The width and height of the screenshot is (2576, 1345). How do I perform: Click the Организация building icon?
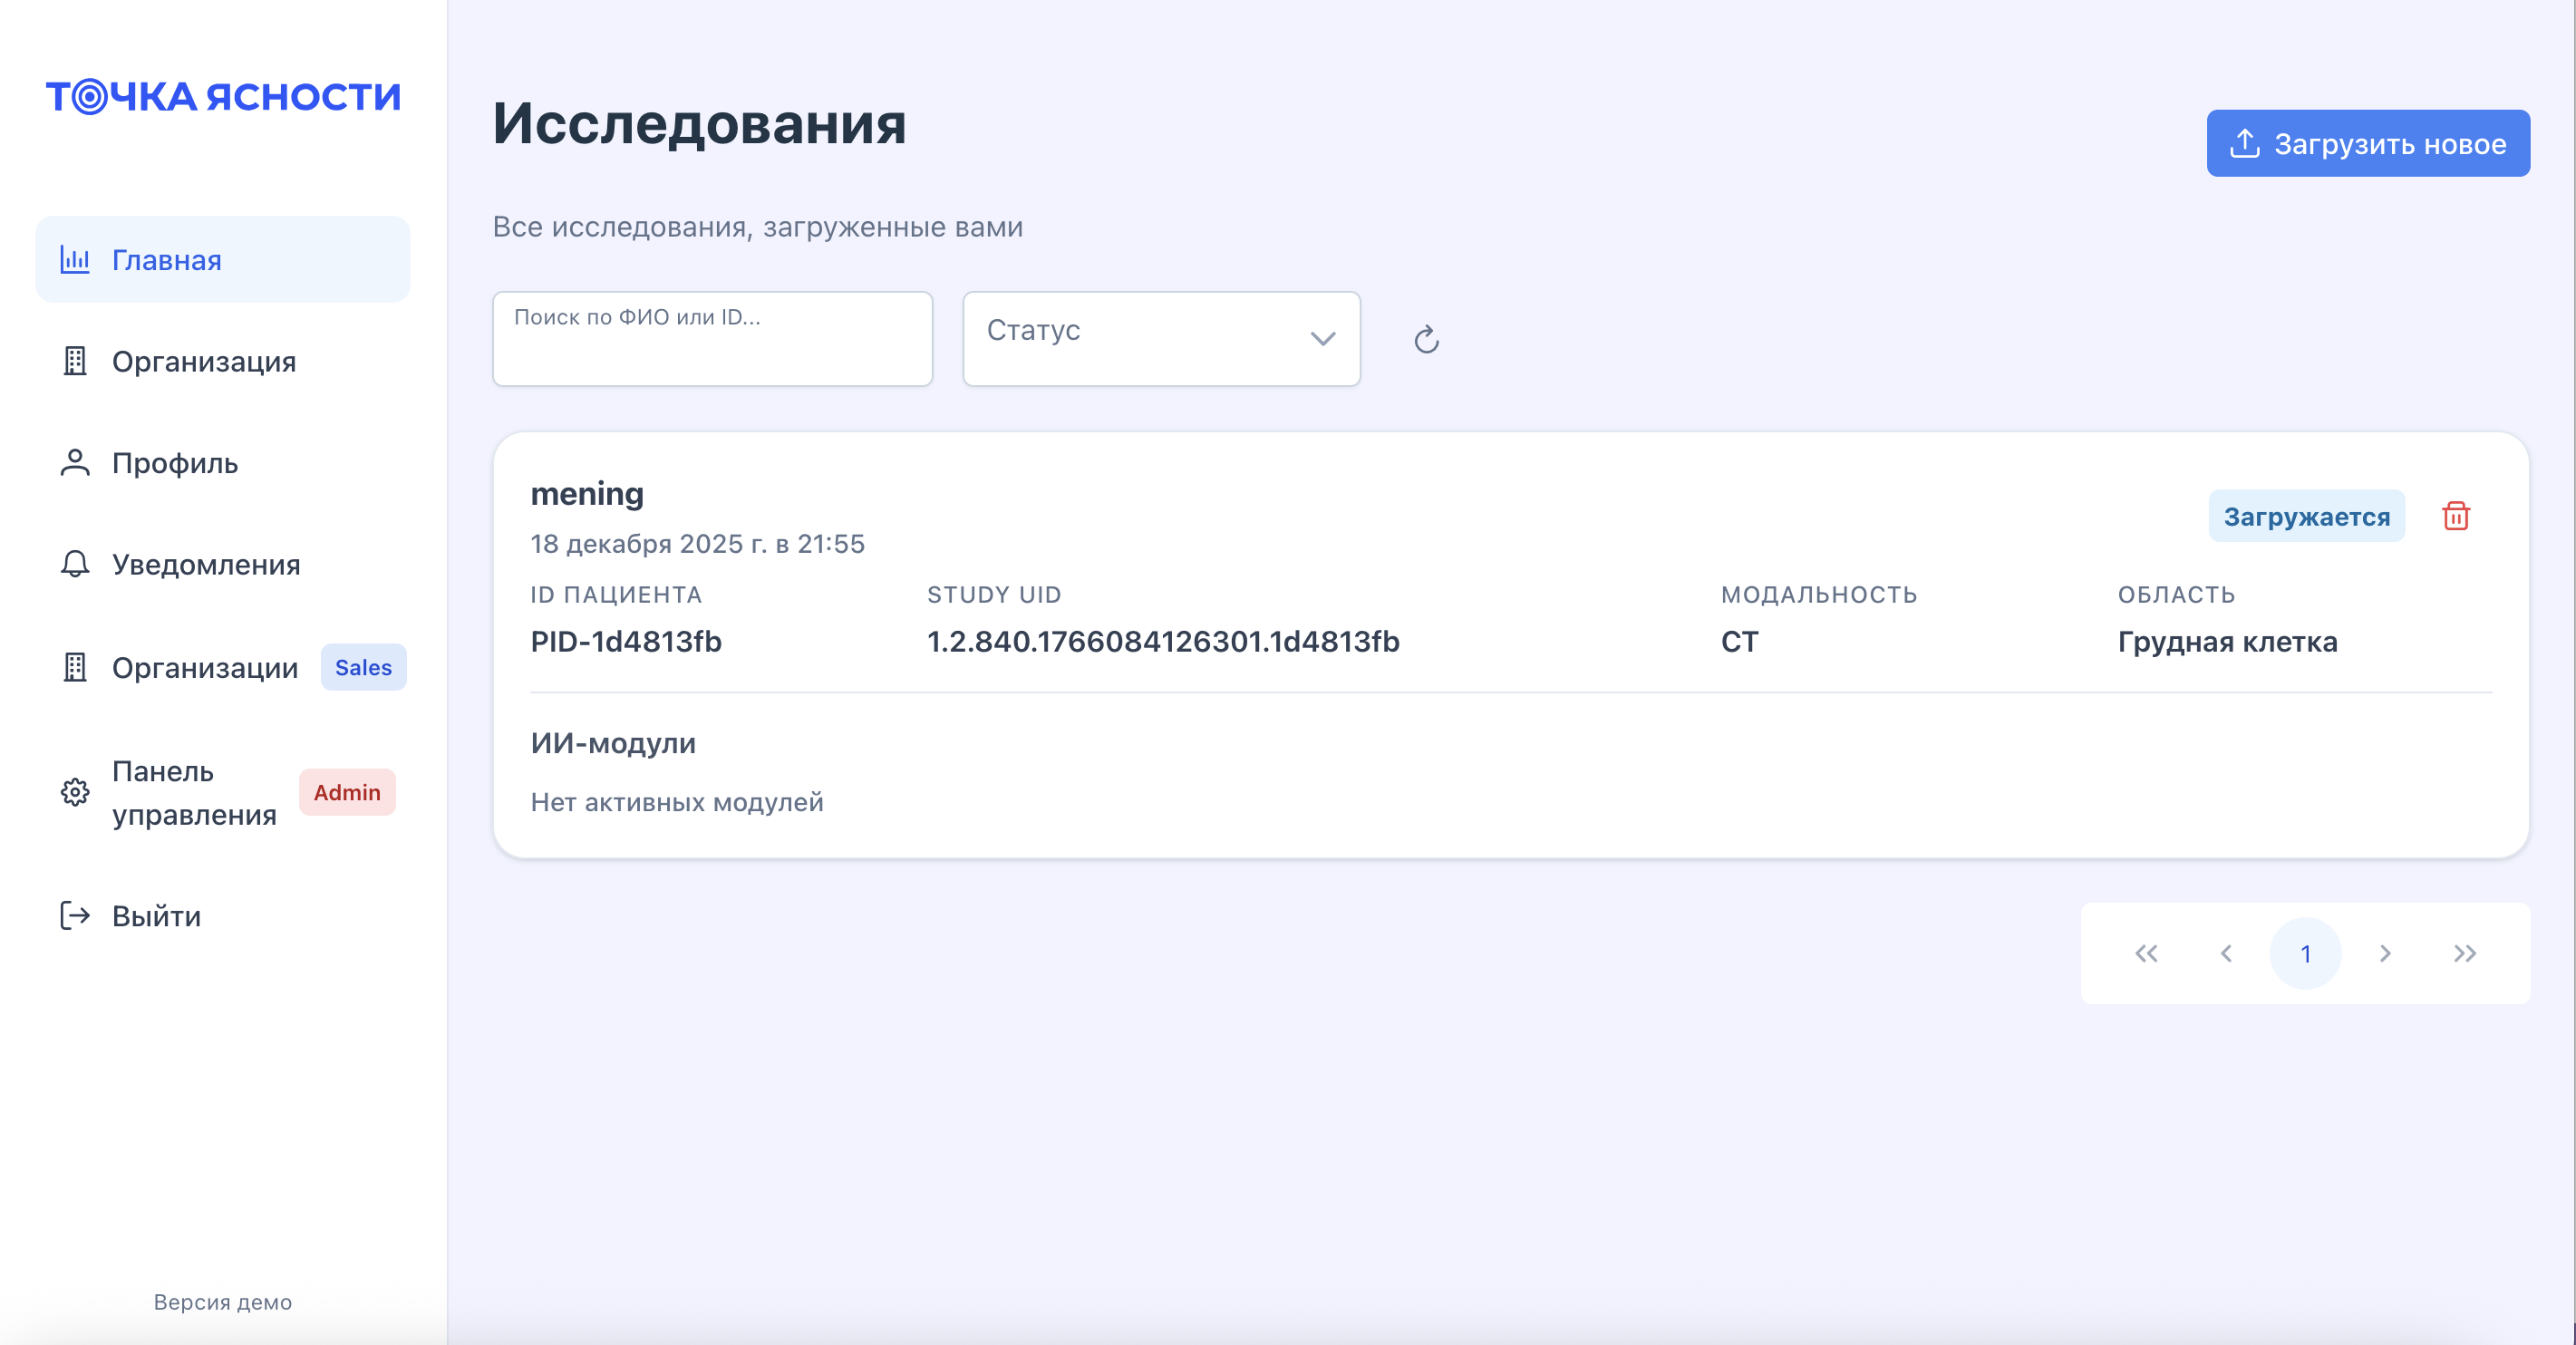point(75,361)
